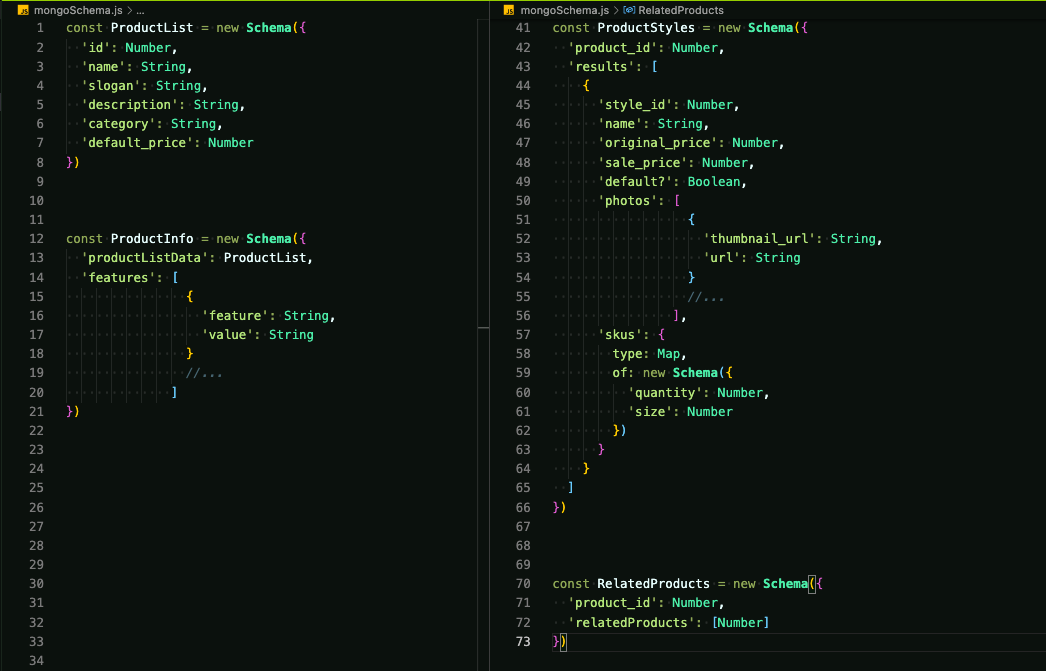Click the 'results' key
1046x671 pixels.
(601, 67)
